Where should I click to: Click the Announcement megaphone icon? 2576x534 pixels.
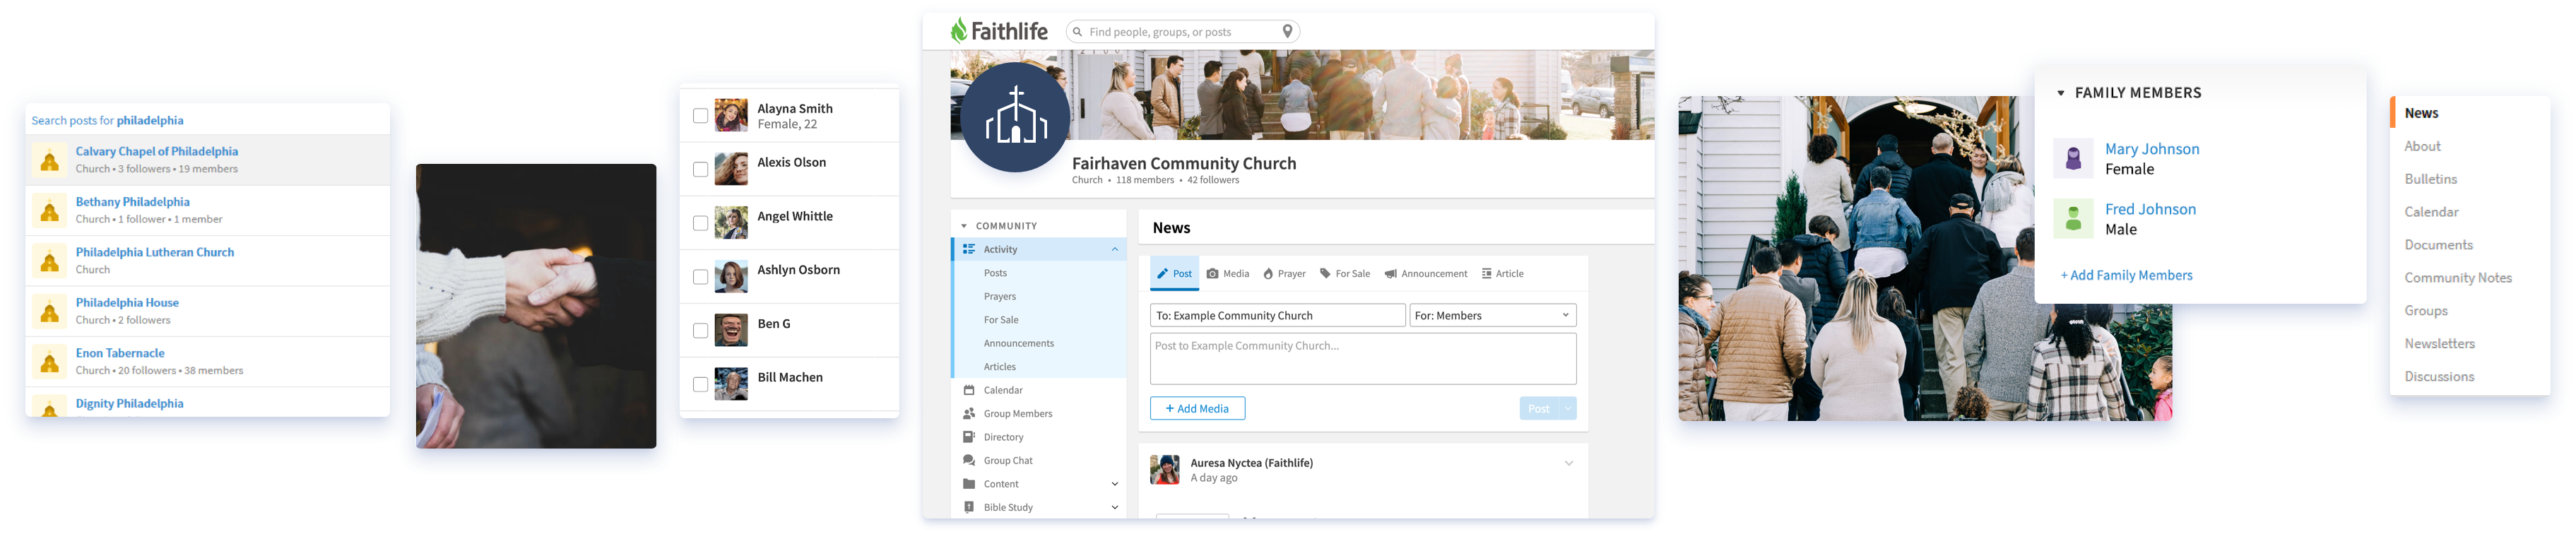click(x=1390, y=273)
